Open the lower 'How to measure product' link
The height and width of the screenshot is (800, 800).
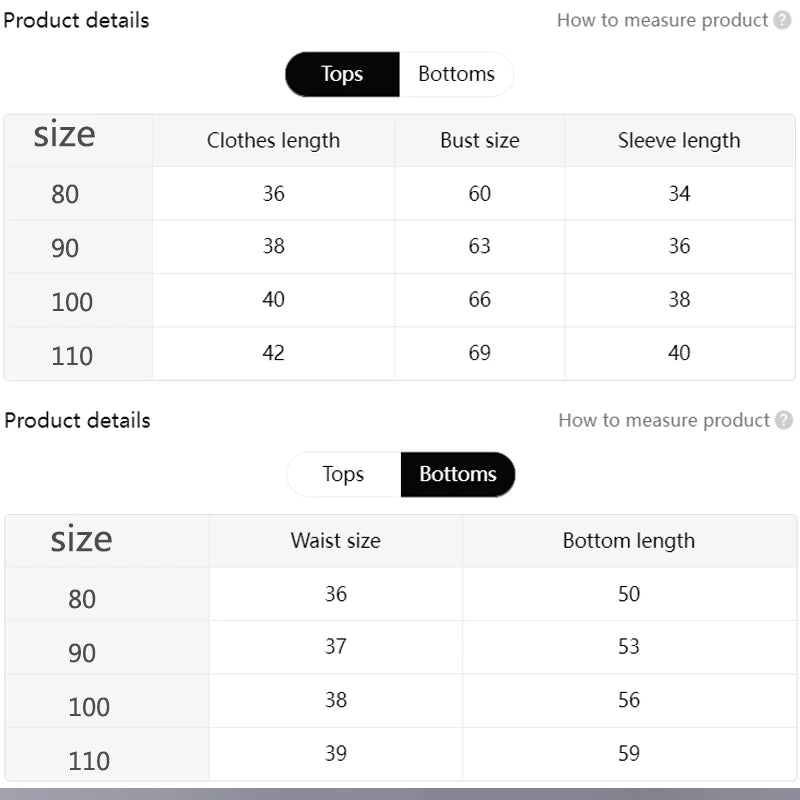(x=664, y=420)
